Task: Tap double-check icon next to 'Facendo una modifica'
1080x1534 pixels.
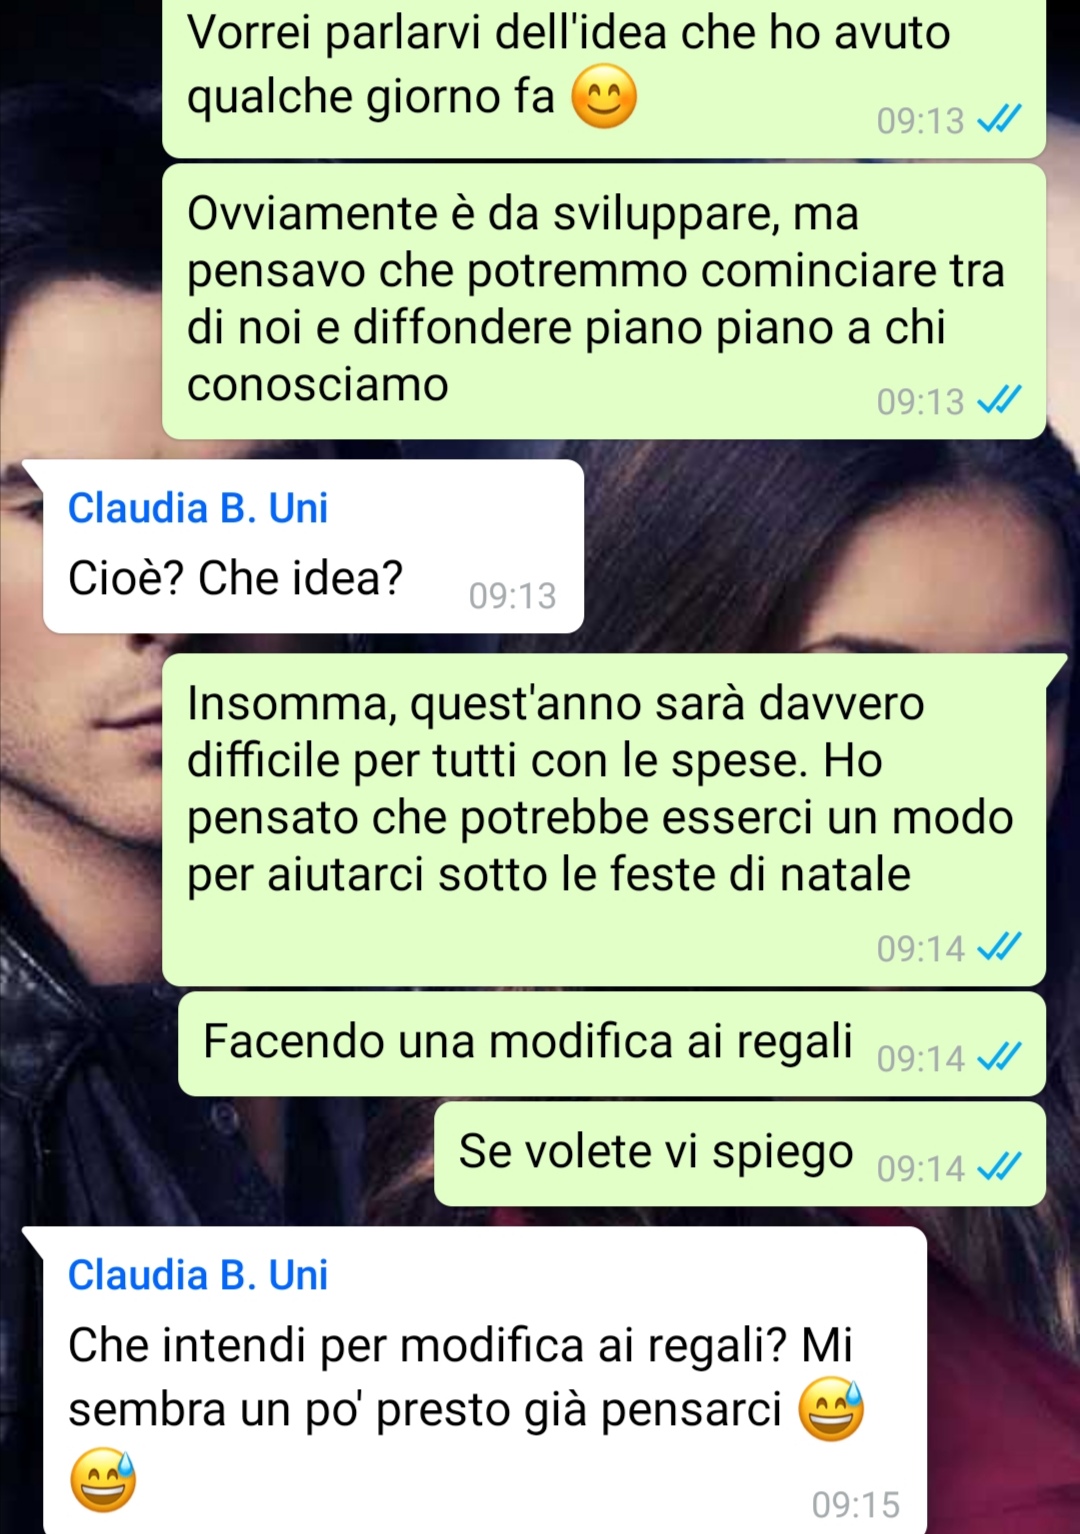Action: coord(999,1057)
